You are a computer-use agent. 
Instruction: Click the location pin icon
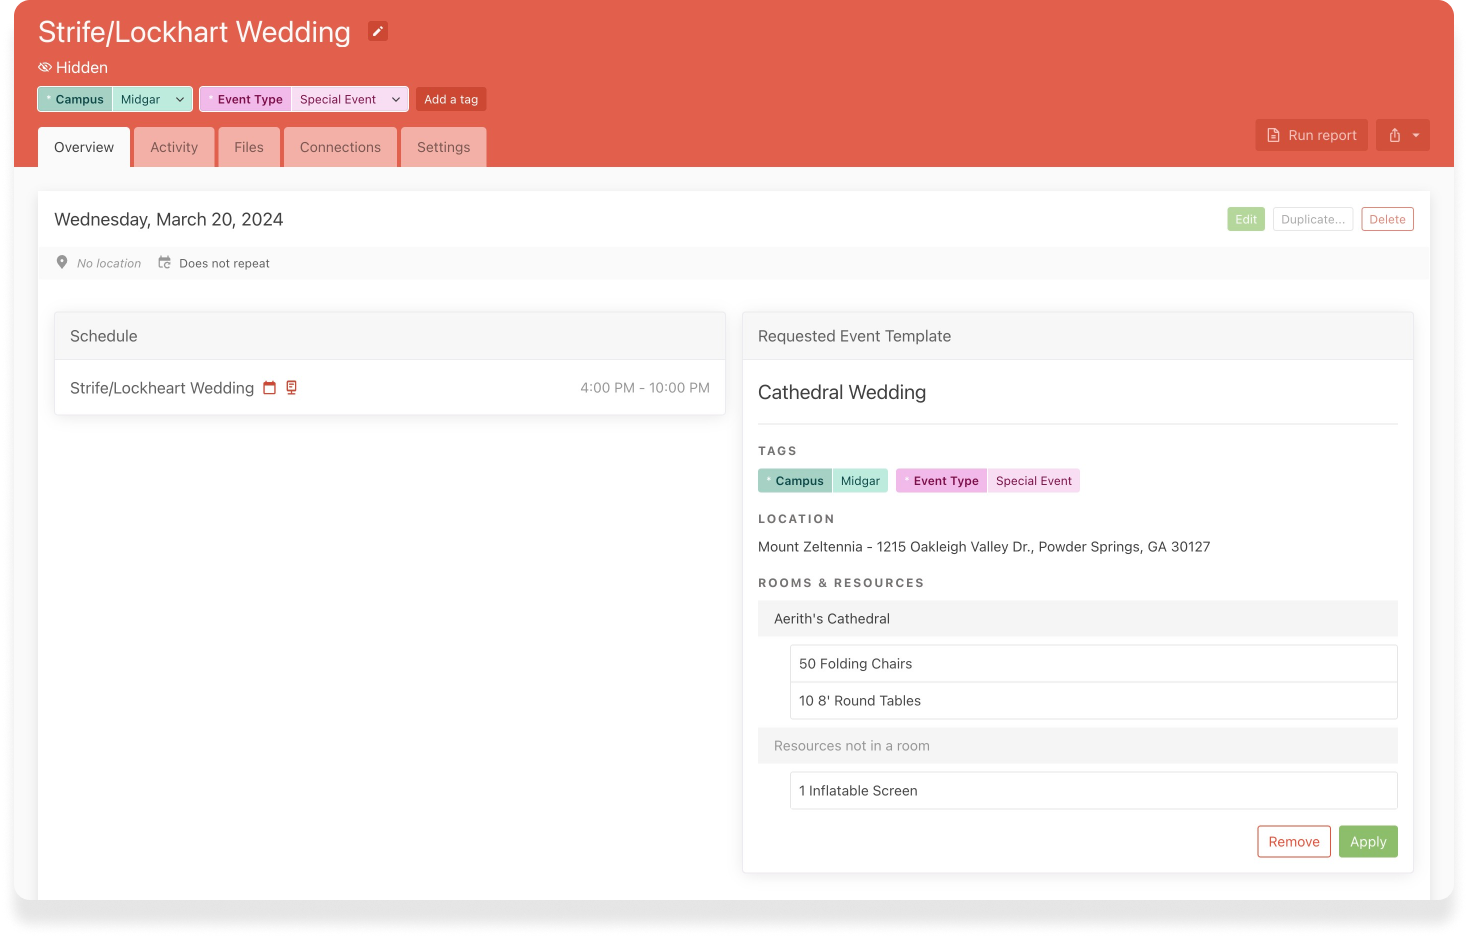62,263
